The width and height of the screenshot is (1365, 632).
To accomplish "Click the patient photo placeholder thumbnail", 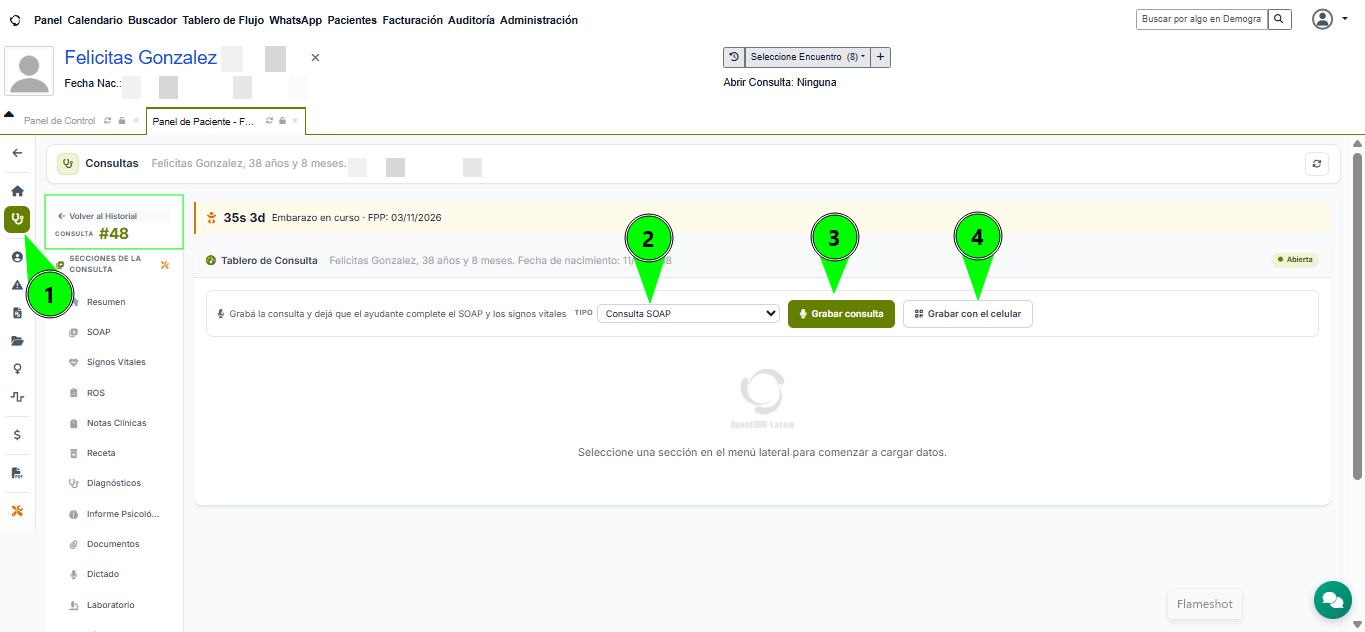I will 29,71.
